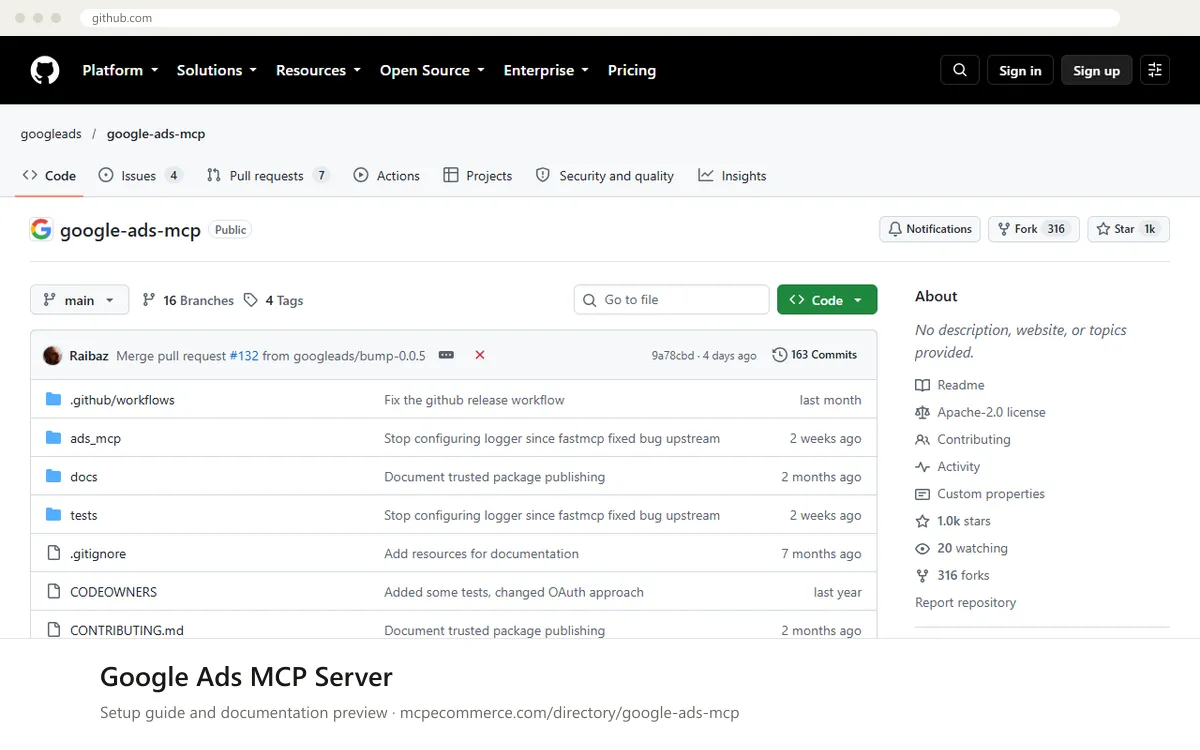1200x750 pixels.
Task: Click the Sign up button
Action: tap(1097, 70)
